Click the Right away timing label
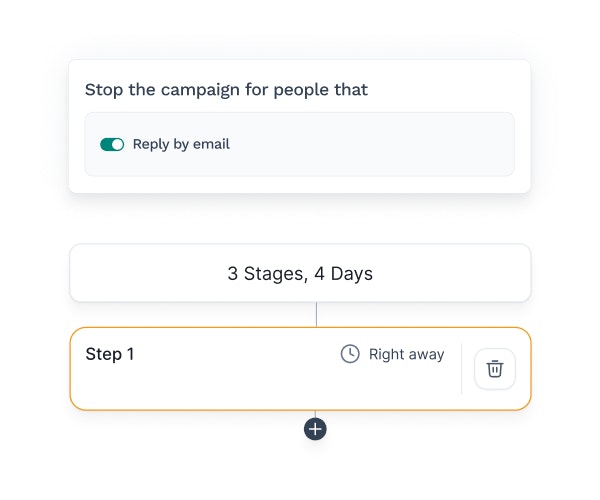This screenshot has height=500, width=600. [406, 354]
